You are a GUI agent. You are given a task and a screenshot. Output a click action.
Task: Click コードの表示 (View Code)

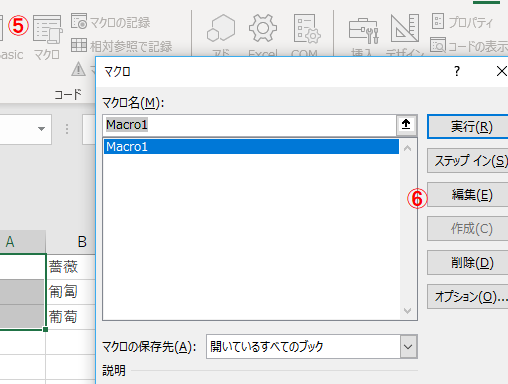[469, 46]
